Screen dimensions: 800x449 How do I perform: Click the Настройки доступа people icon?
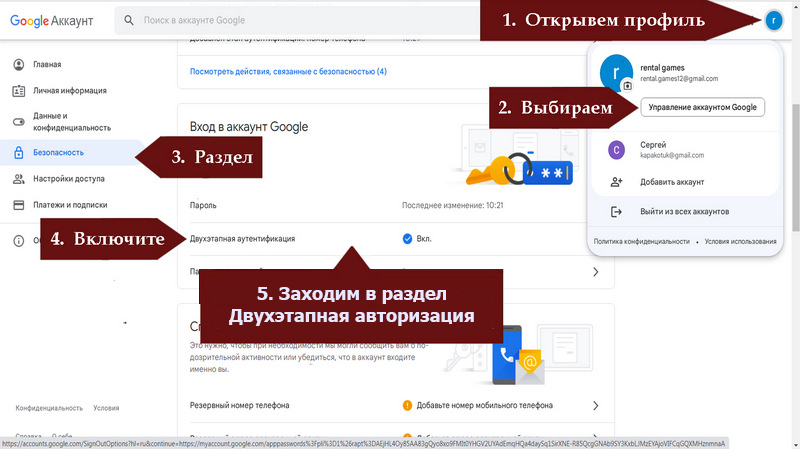click(19, 179)
